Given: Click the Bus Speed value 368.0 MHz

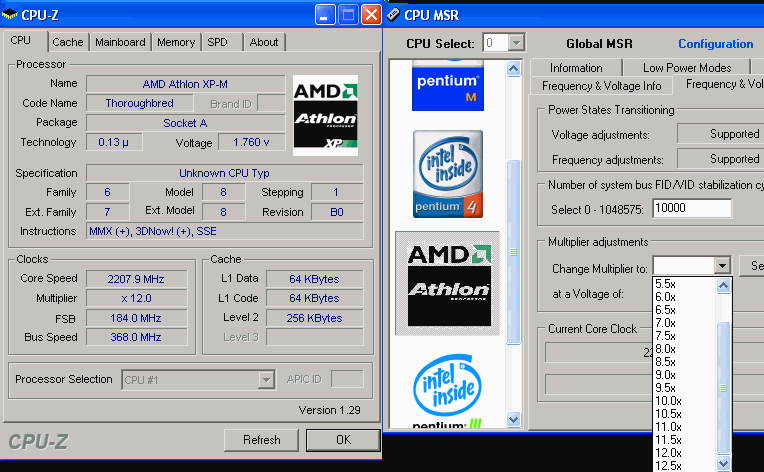Looking at the screenshot, I should pos(136,337).
